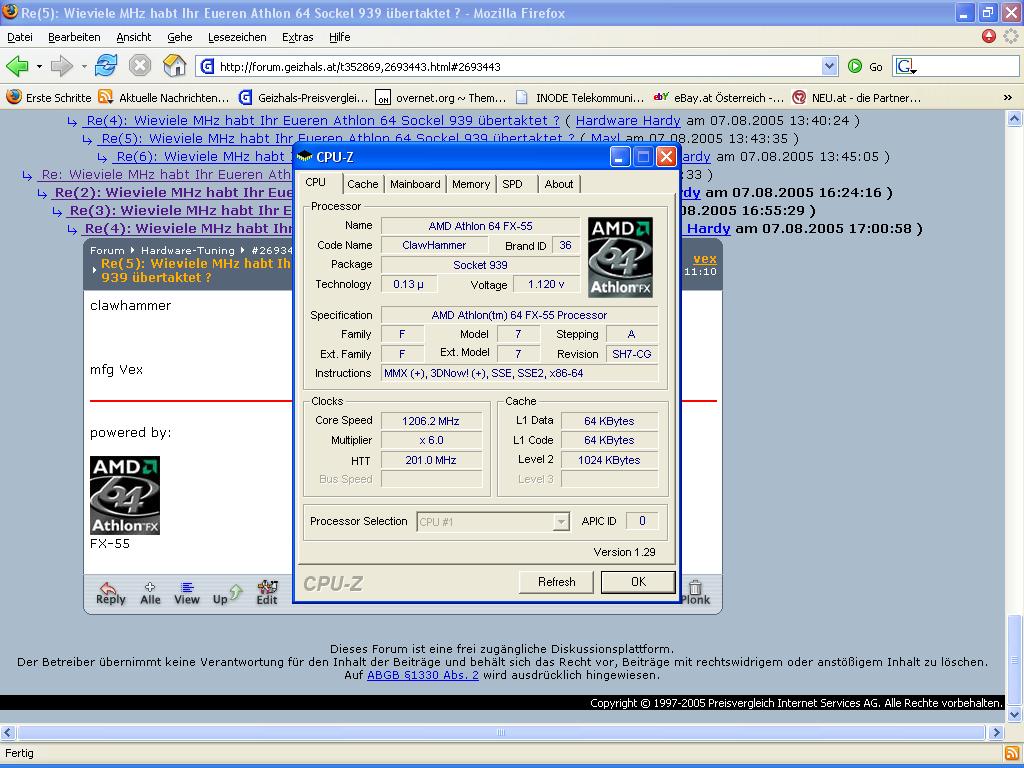Show more bookmarks chevron
The width and height of the screenshot is (1024, 768).
point(1008,97)
